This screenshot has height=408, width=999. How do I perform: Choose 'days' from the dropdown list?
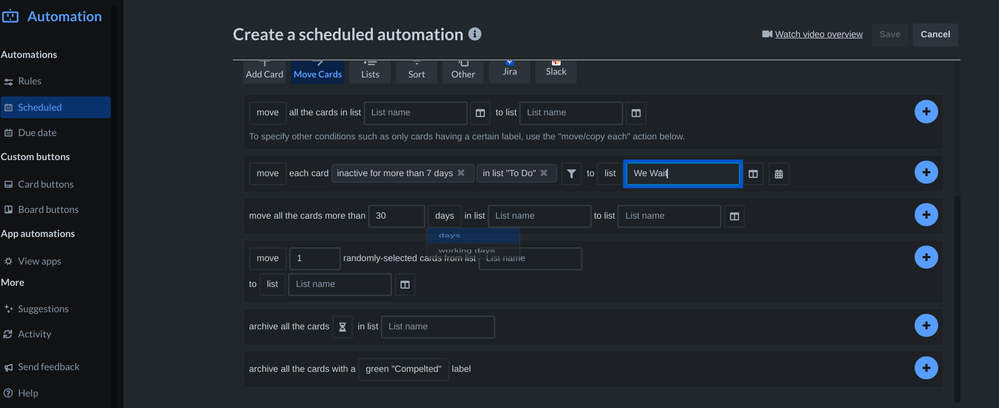coord(473,235)
